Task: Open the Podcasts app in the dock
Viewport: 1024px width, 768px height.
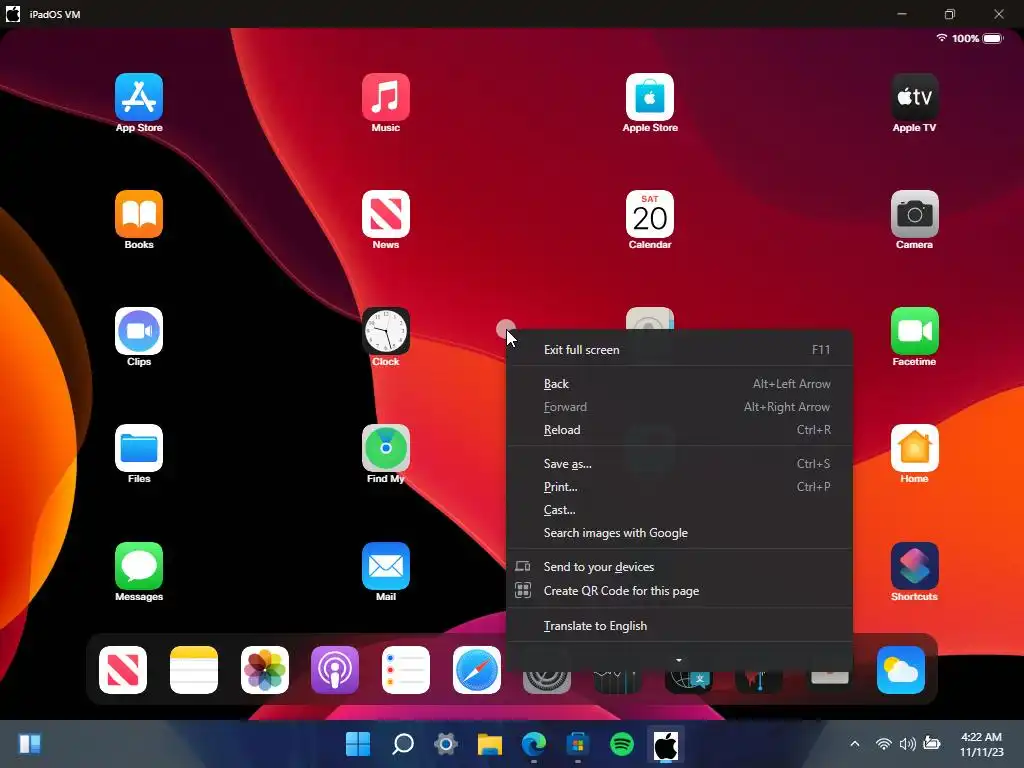Action: (x=334, y=670)
